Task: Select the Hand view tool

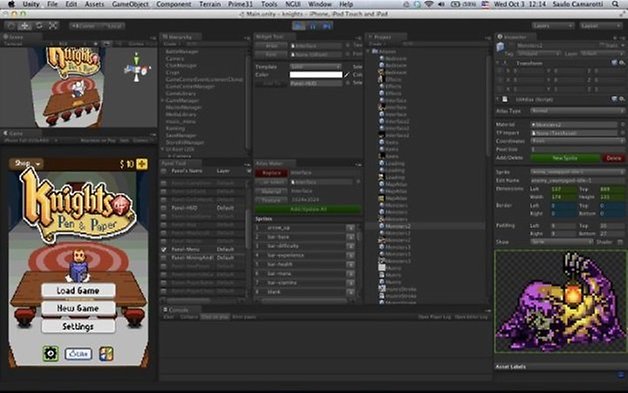Action: click(11, 26)
